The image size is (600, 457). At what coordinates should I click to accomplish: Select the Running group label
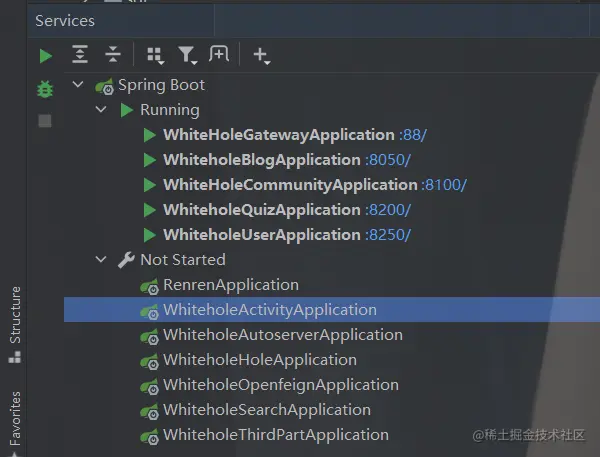click(170, 110)
